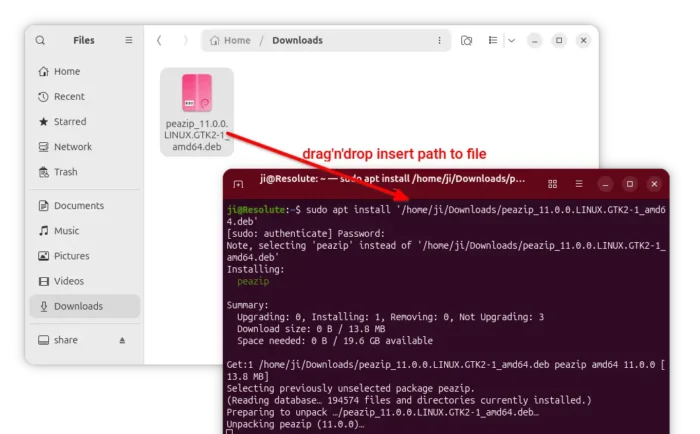Click the search icon in Files
This screenshot has width=700, height=434.
(x=40, y=41)
